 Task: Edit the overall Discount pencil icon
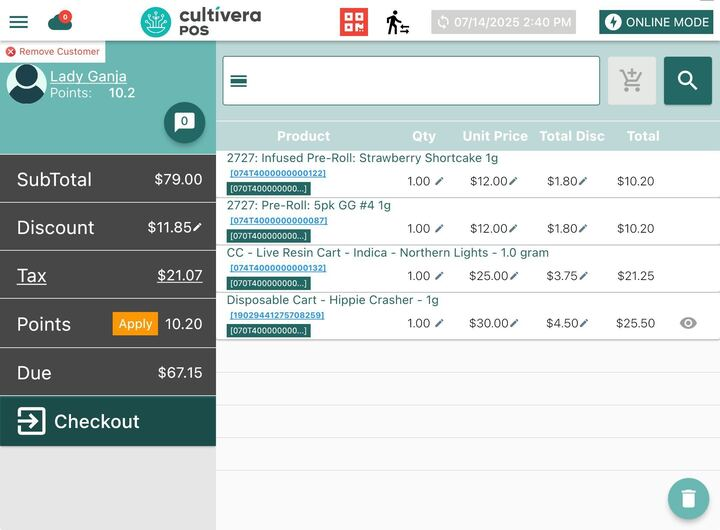tap(197, 227)
